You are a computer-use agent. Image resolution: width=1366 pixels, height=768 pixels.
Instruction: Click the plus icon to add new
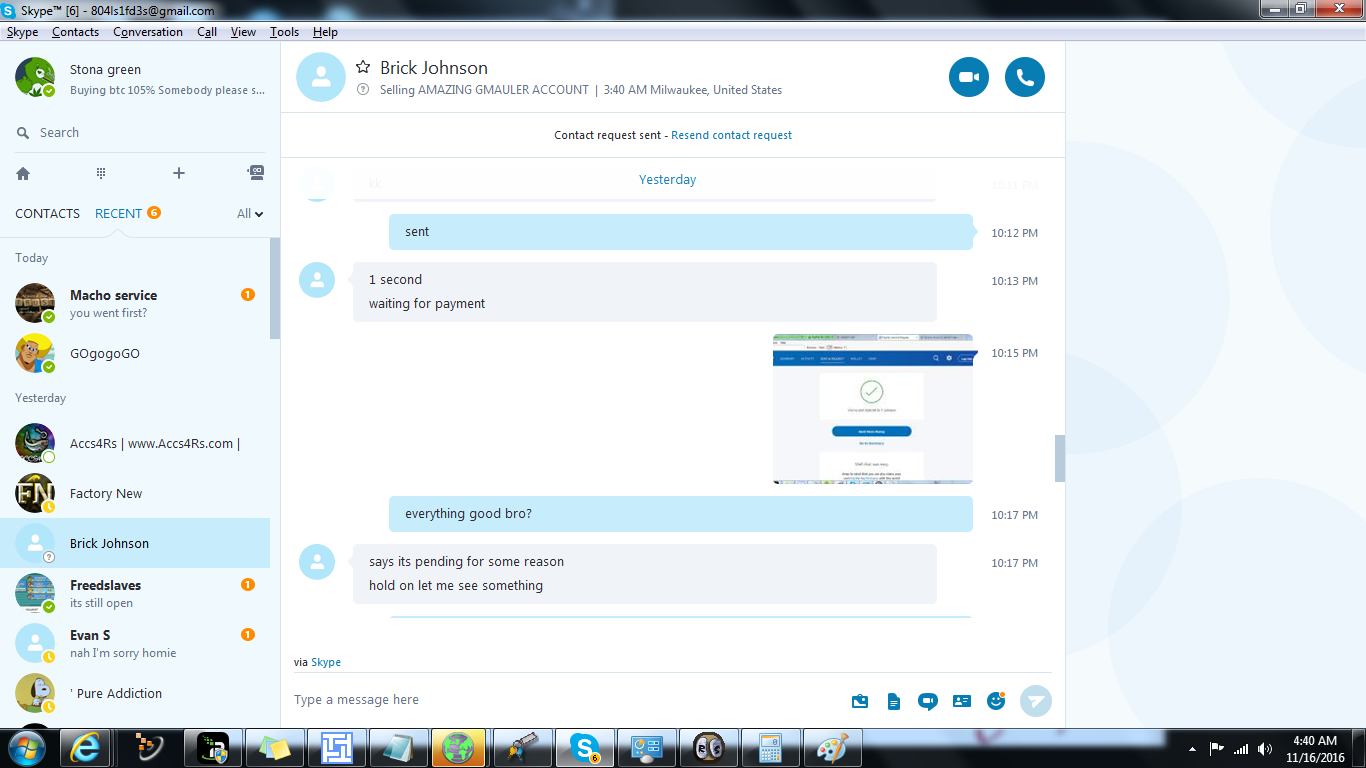(x=179, y=173)
